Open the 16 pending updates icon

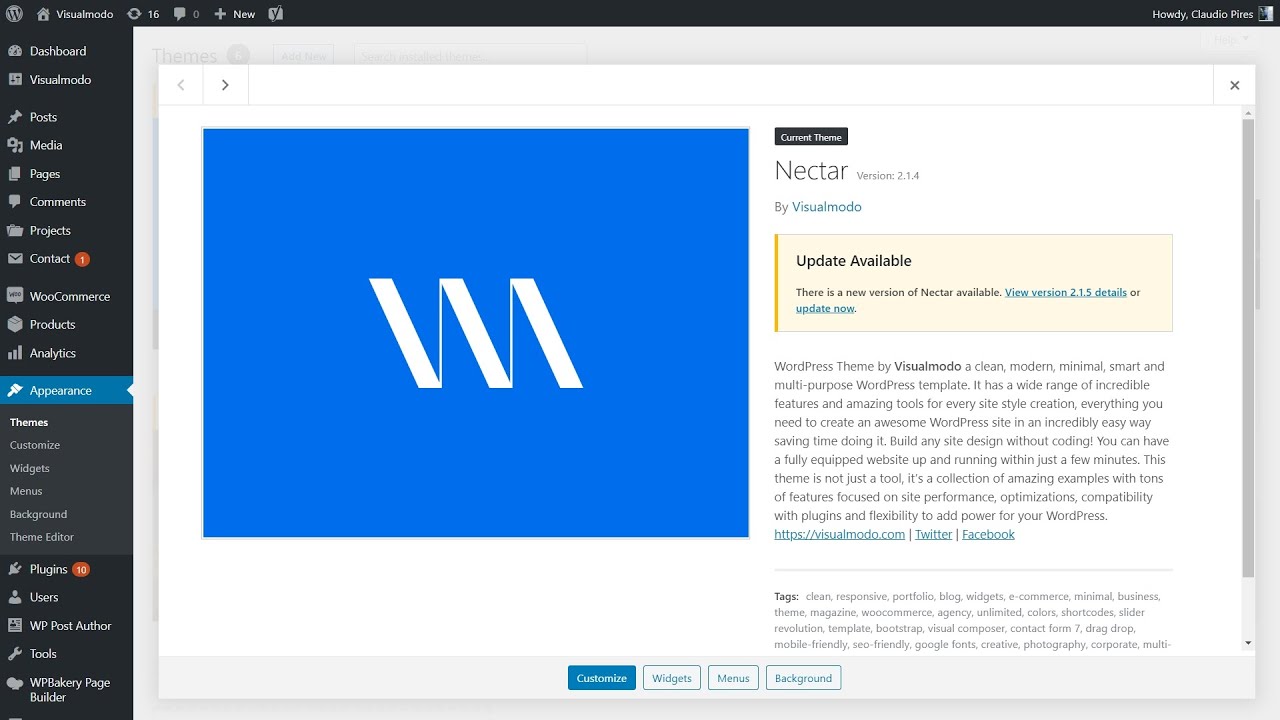135,14
